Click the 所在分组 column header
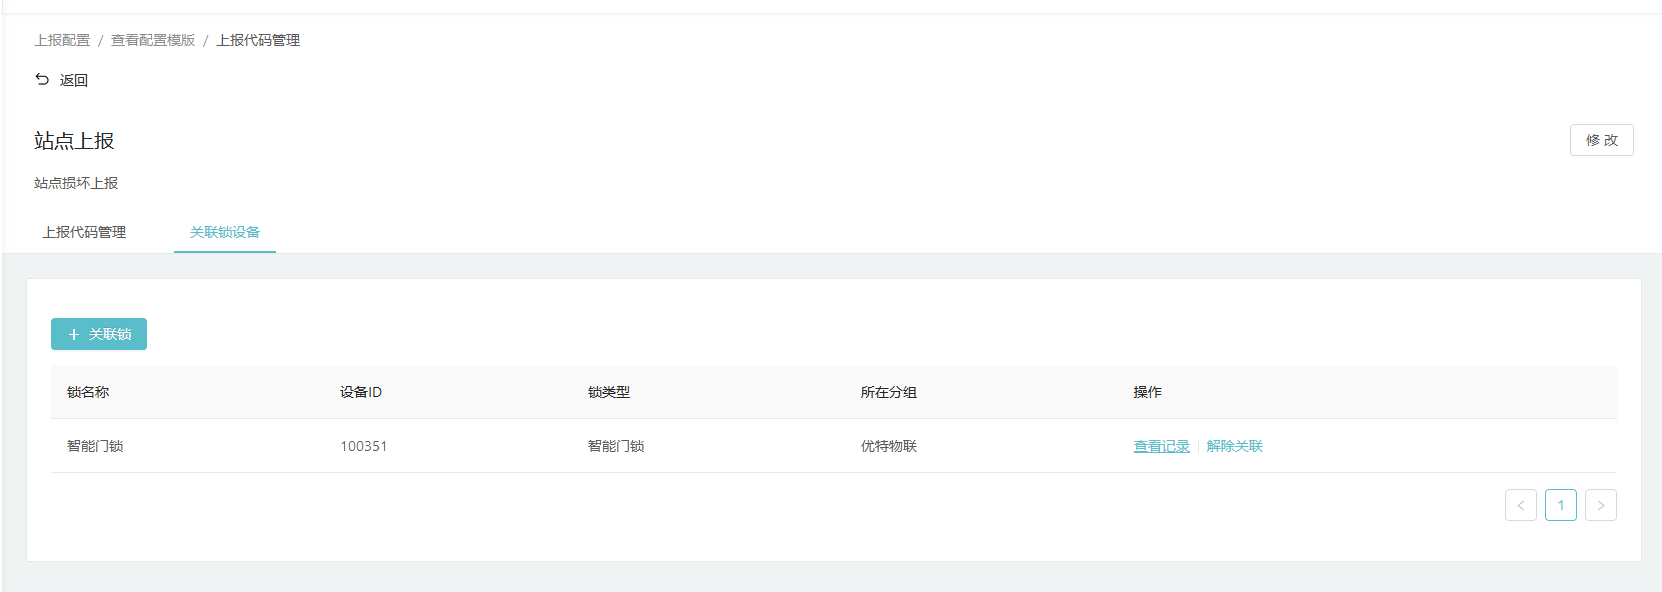Viewport: 1662px width, 592px height. [x=888, y=392]
